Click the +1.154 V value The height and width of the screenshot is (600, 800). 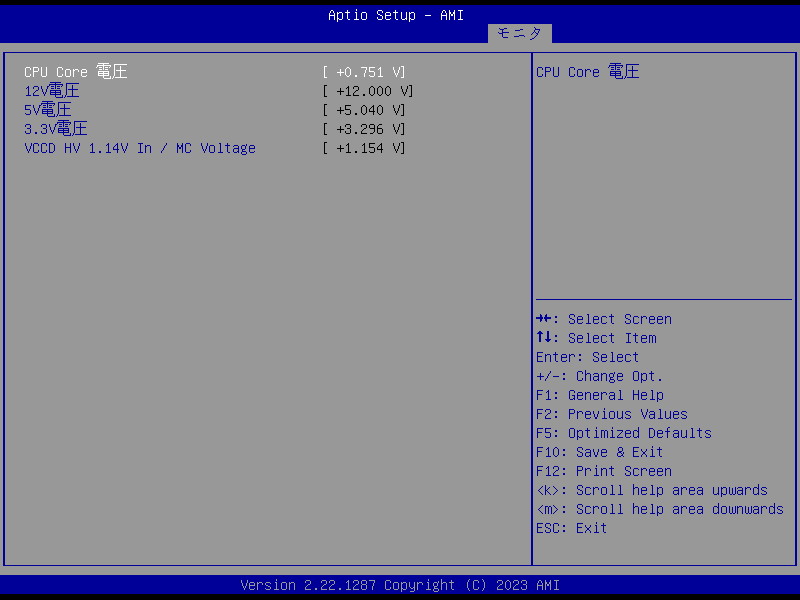tap(364, 148)
